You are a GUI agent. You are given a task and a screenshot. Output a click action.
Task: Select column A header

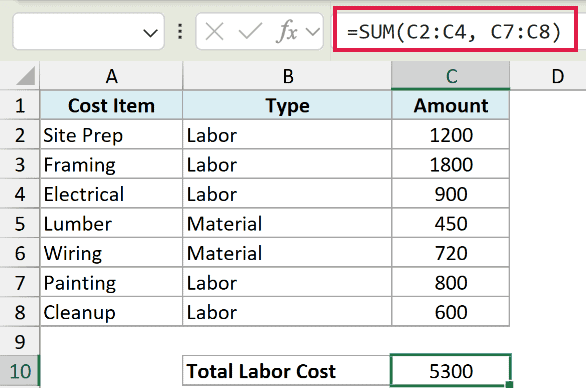[x=111, y=76]
